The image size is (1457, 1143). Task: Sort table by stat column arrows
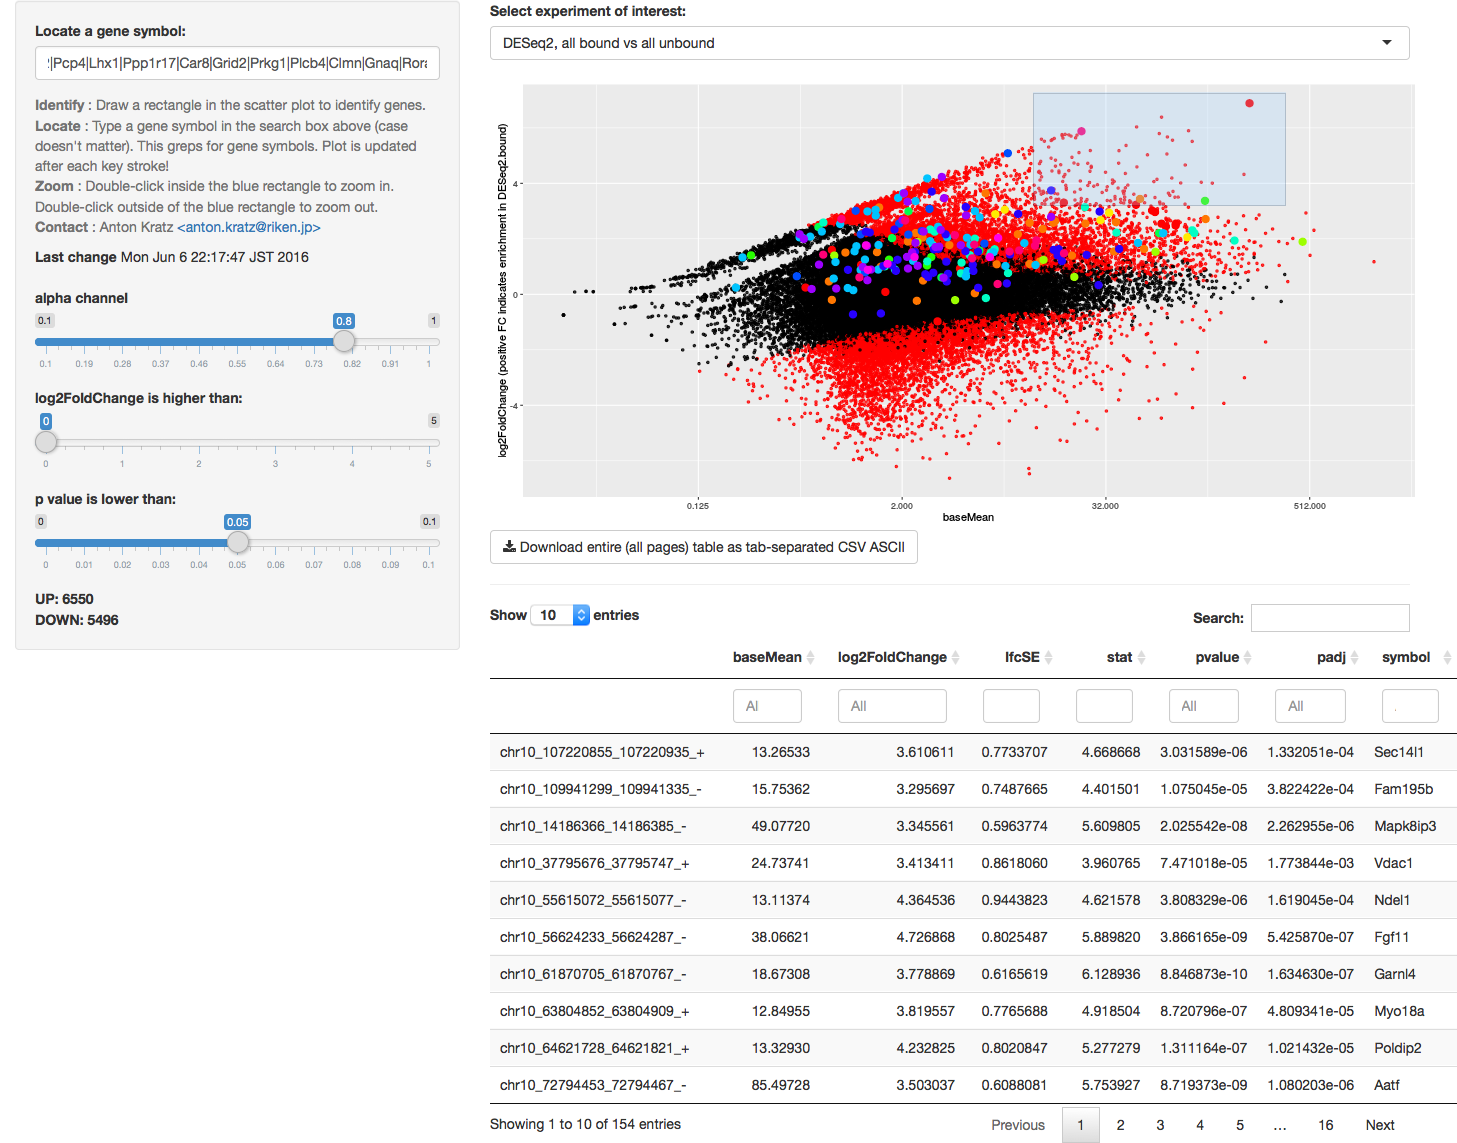(x=1142, y=657)
